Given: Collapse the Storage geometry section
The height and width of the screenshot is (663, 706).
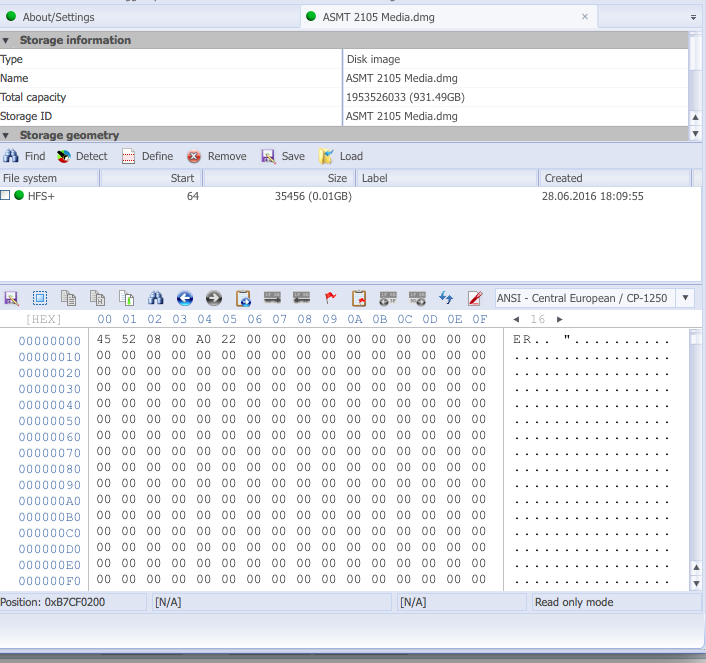Looking at the screenshot, I should tap(6, 136).
